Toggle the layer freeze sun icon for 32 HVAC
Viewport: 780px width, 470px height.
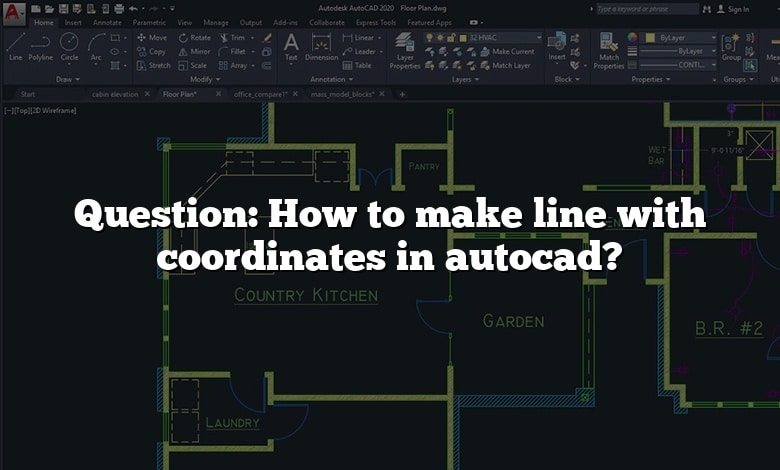[x=440, y=38]
